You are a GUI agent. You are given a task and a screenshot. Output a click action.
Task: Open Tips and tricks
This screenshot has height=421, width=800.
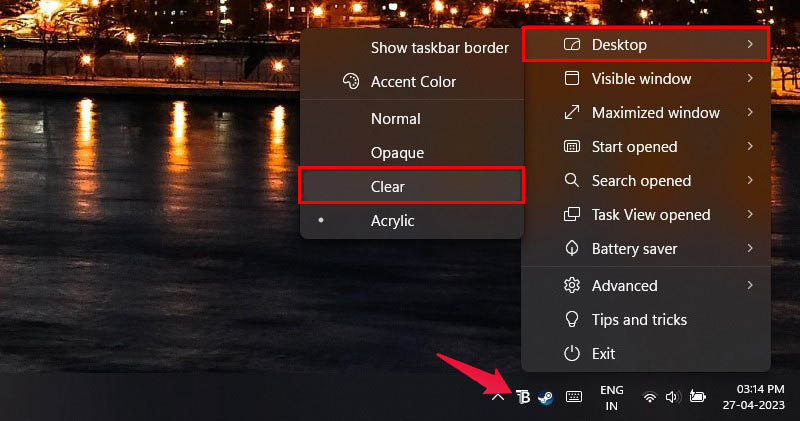(646, 319)
